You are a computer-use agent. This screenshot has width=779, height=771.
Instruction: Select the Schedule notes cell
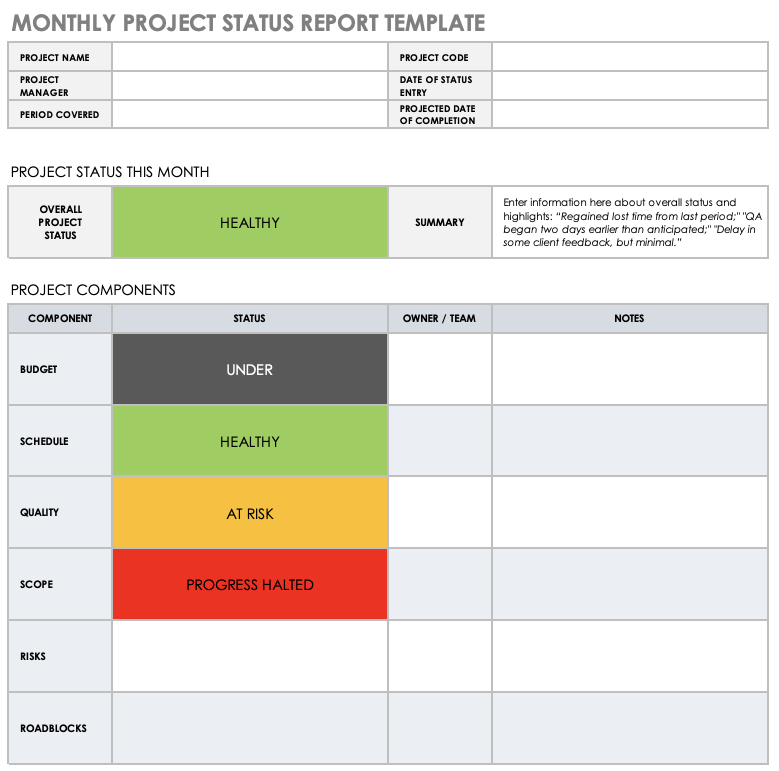(x=630, y=441)
